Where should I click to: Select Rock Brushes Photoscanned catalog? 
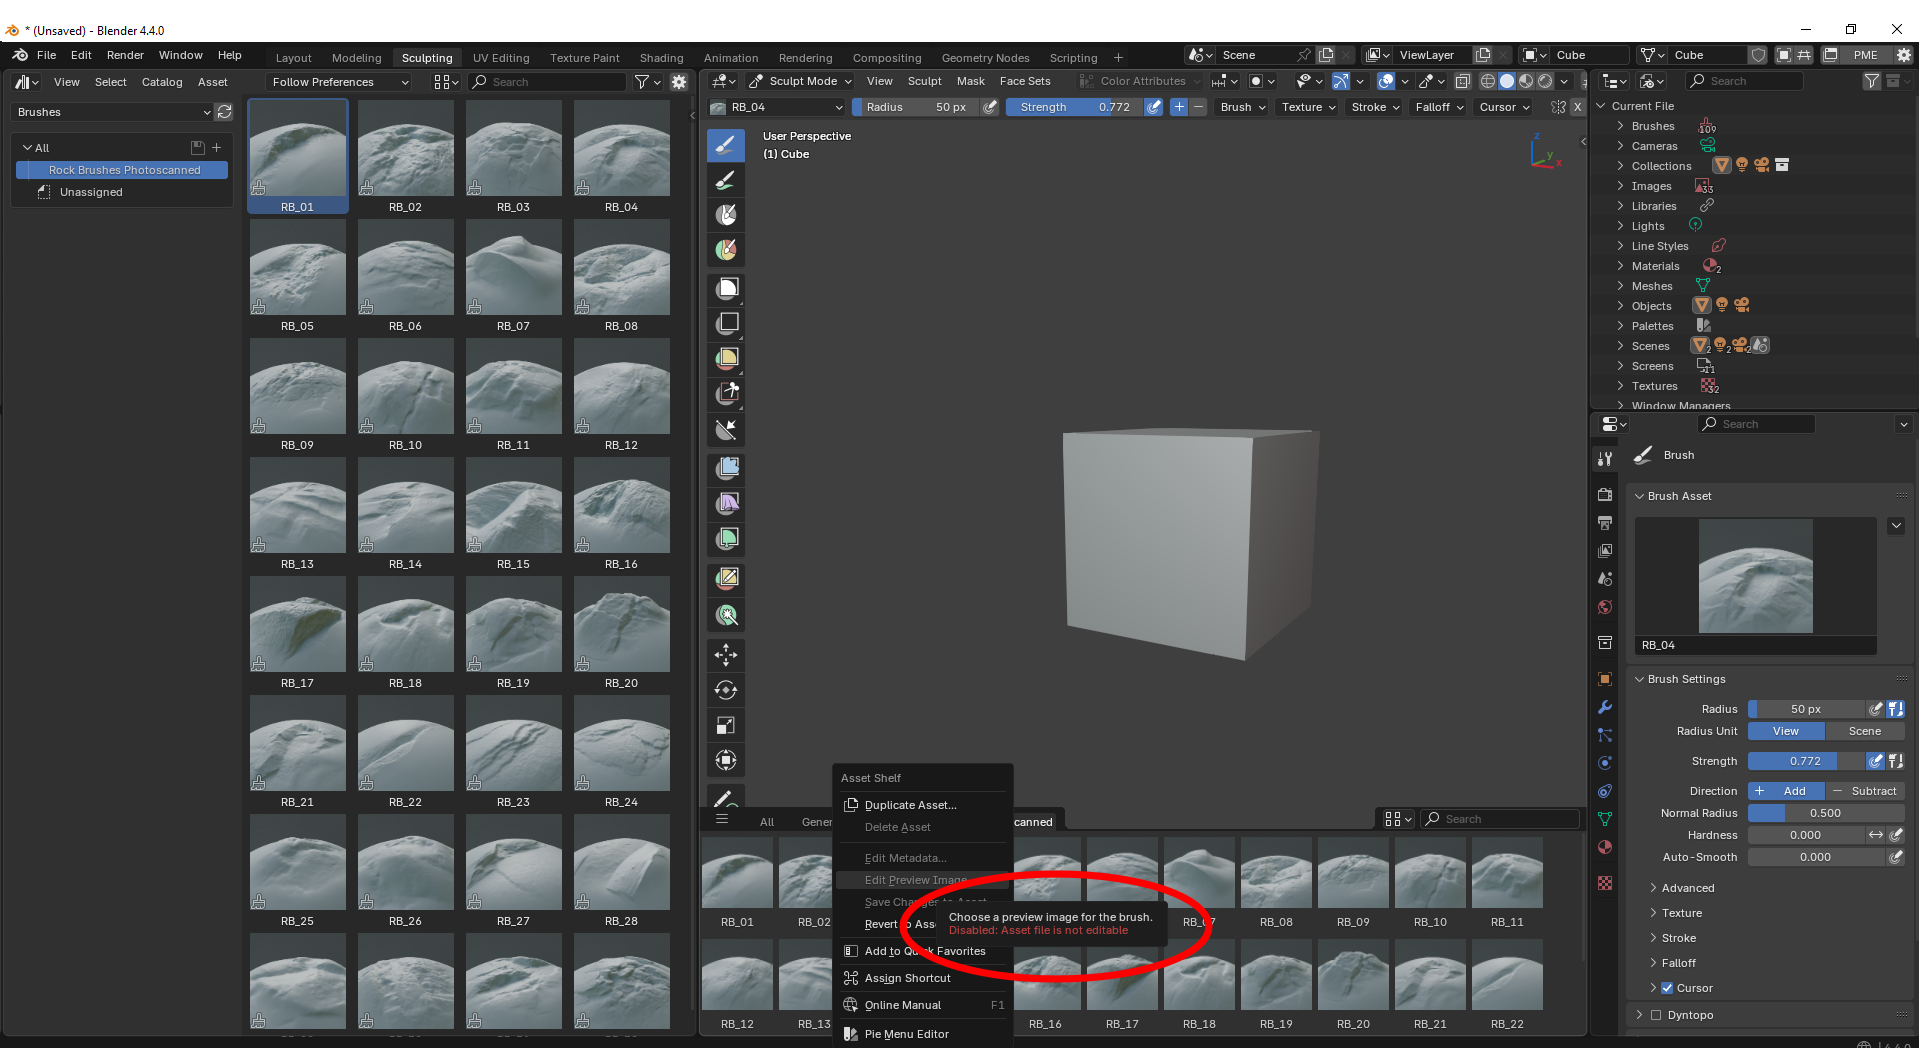click(122, 170)
